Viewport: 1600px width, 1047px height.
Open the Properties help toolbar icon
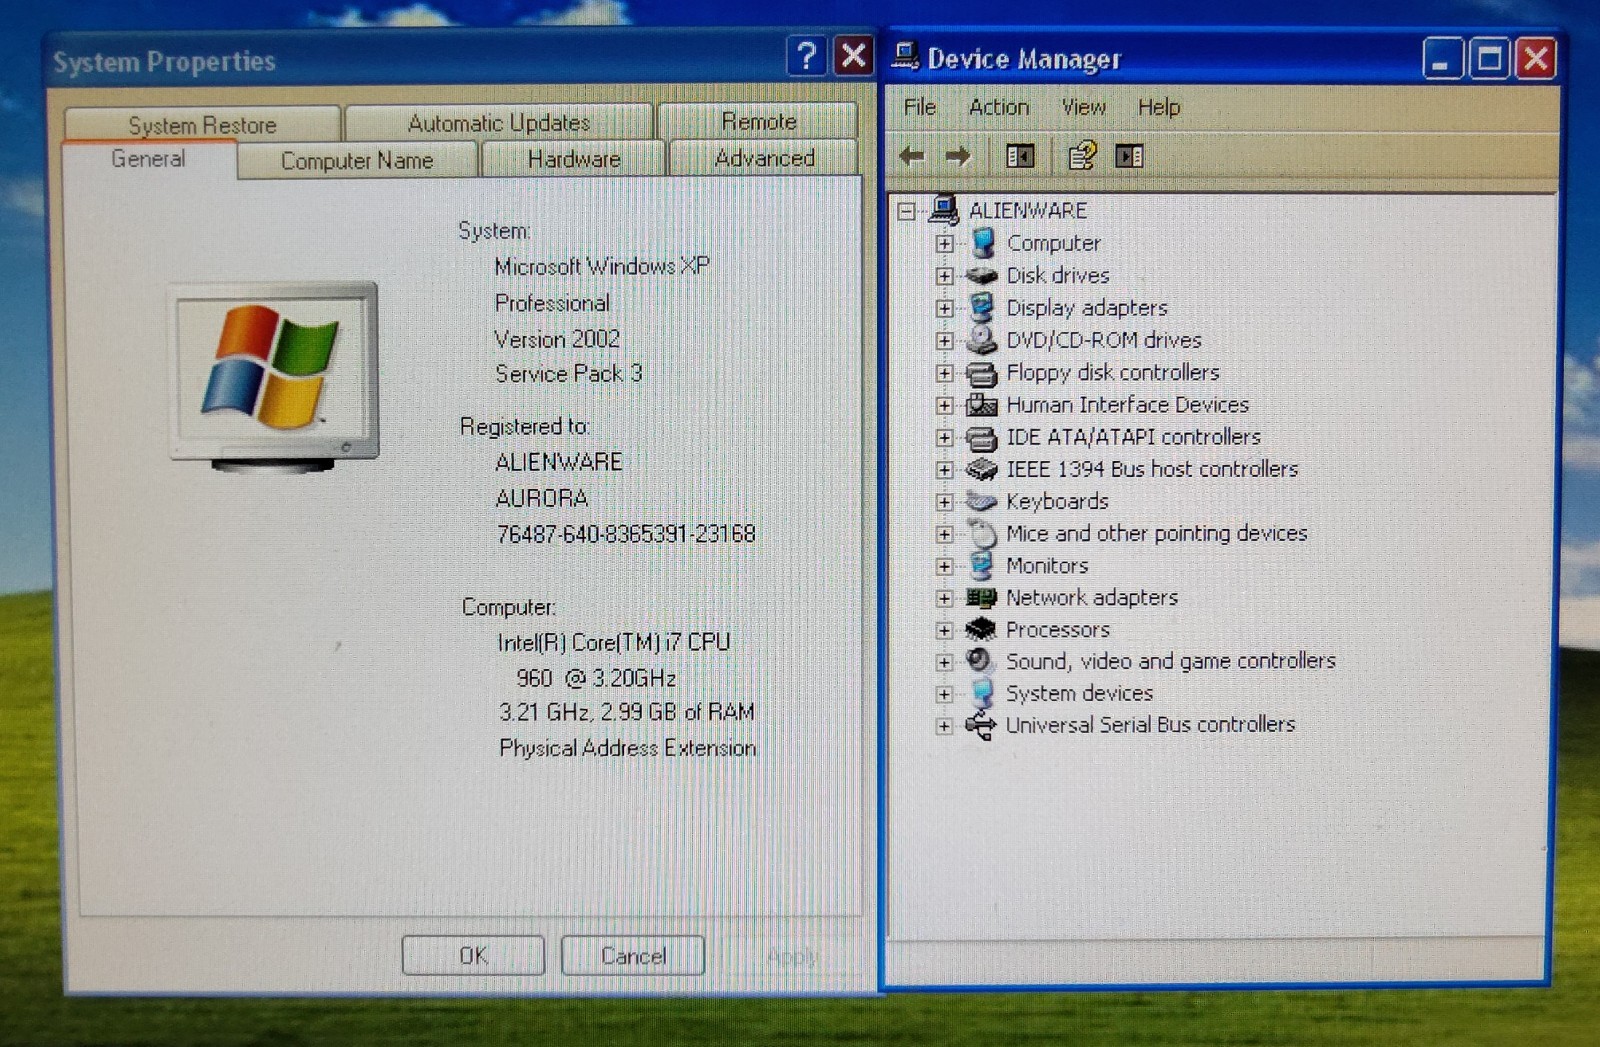pyautogui.click(x=1081, y=156)
